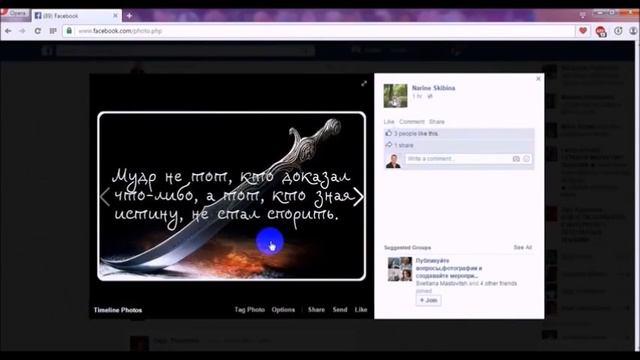Viewport: 640px width, 360px height.
Task: Open the 1 hr timestamp link
Action: point(417,97)
